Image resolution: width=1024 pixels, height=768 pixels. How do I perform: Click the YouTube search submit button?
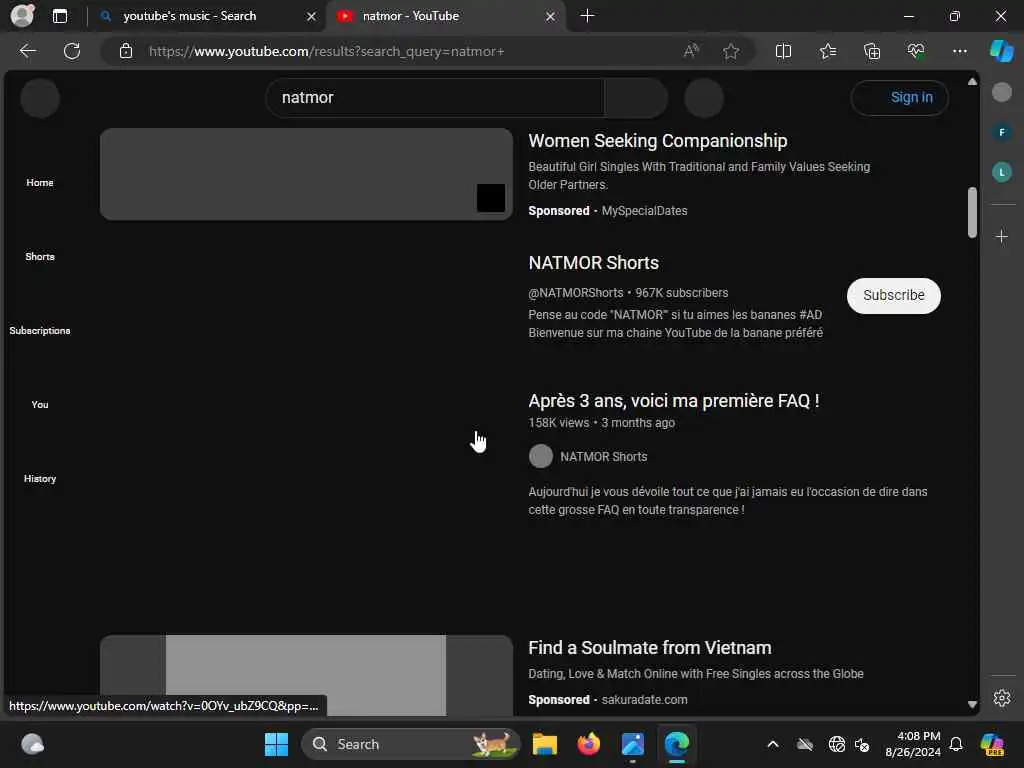click(635, 98)
